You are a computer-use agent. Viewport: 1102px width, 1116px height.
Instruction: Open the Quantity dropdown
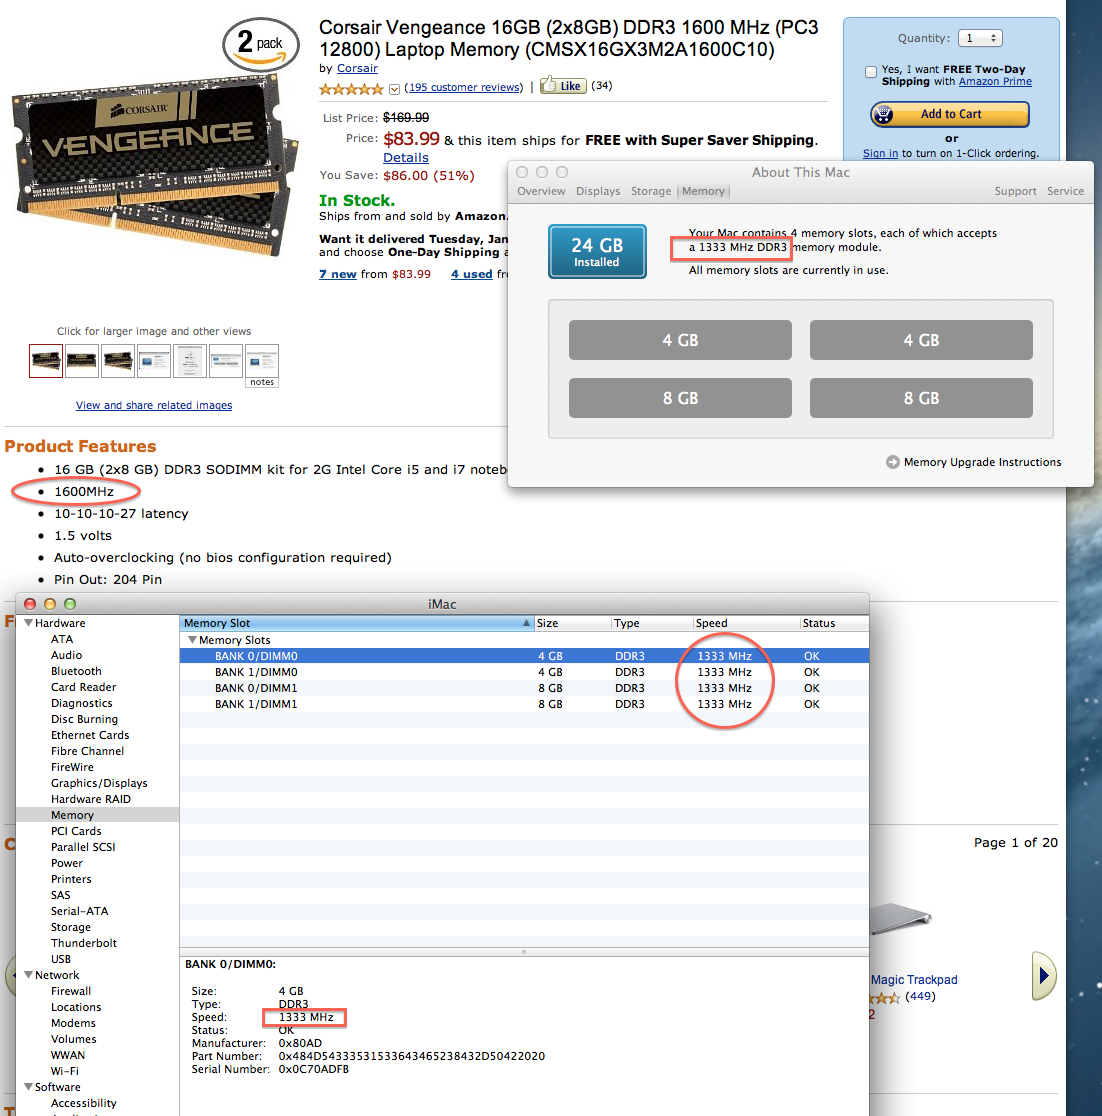pos(980,38)
